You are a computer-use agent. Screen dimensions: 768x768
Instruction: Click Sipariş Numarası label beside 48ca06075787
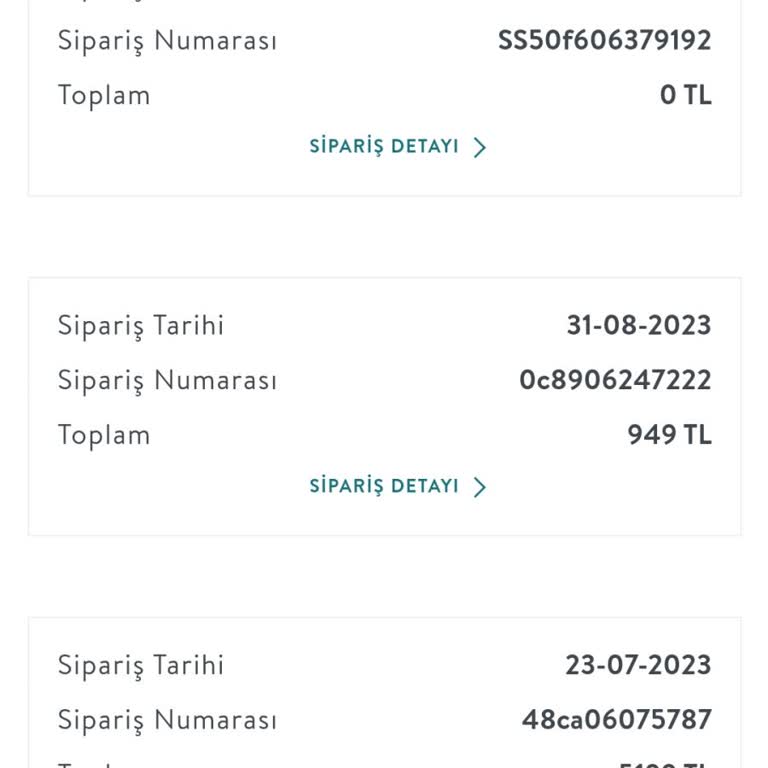click(167, 720)
